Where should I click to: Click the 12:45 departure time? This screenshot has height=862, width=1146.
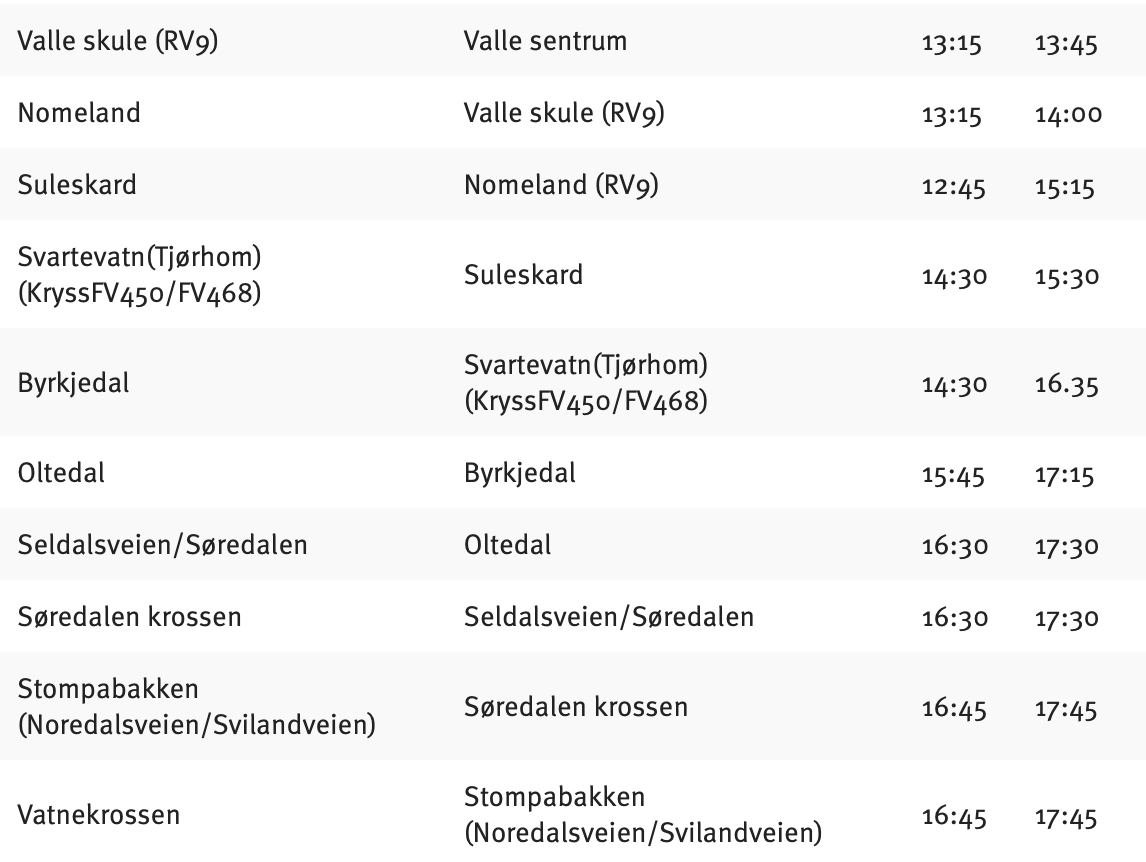(x=954, y=187)
